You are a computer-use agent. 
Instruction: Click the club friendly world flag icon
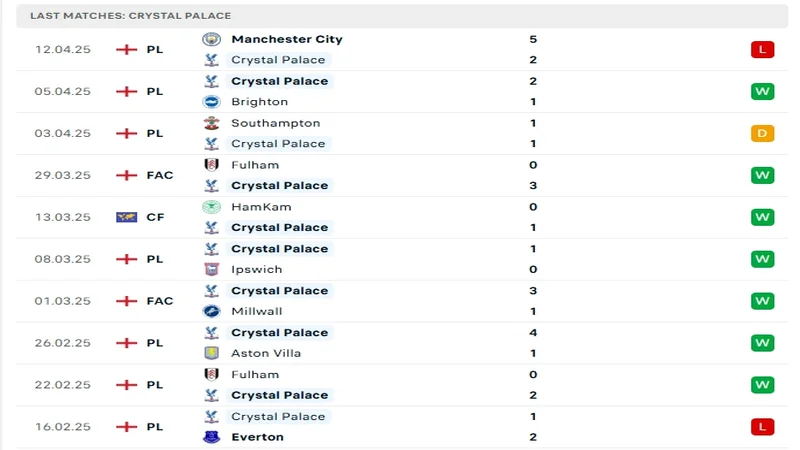[x=127, y=217]
